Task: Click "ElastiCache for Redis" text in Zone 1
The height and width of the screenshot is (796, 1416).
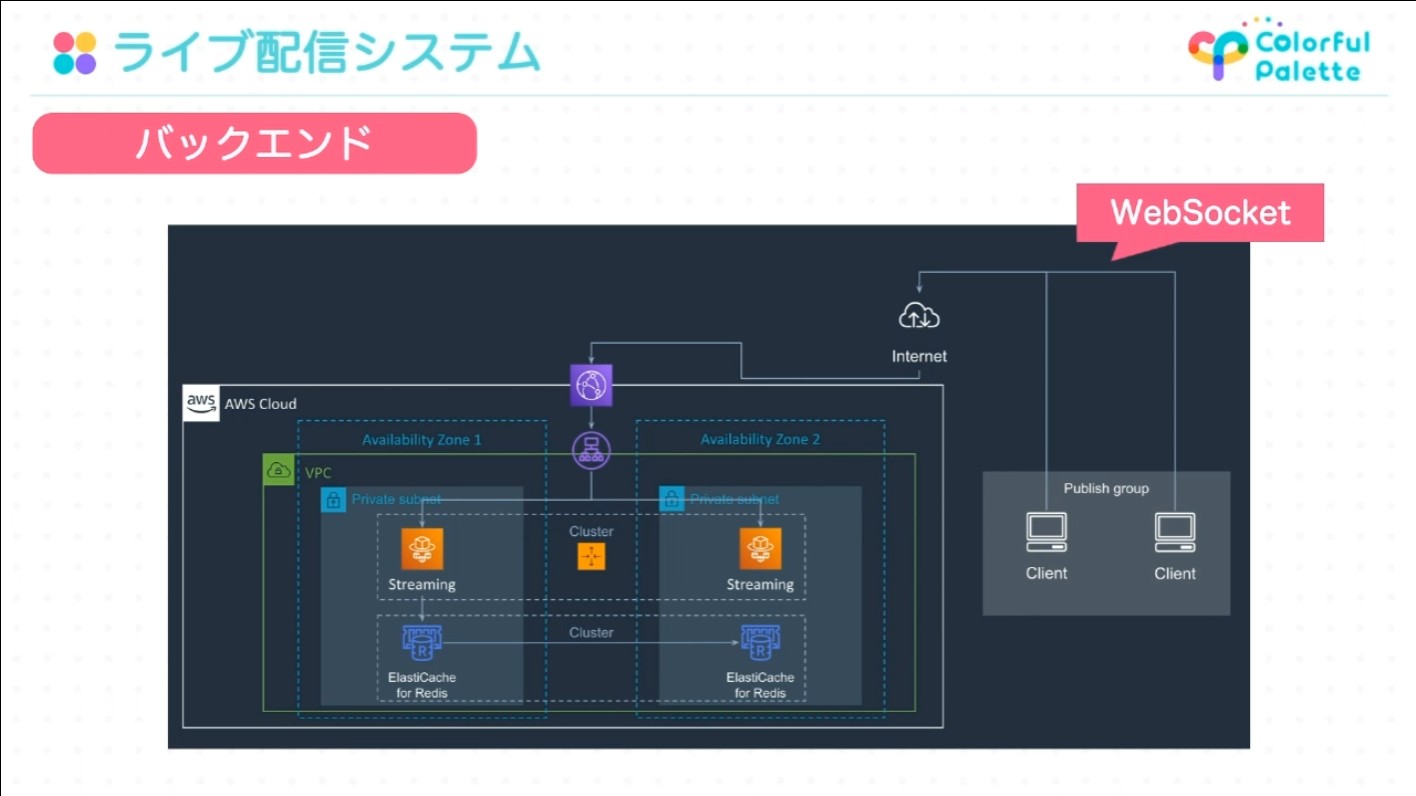Action: point(422,685)
